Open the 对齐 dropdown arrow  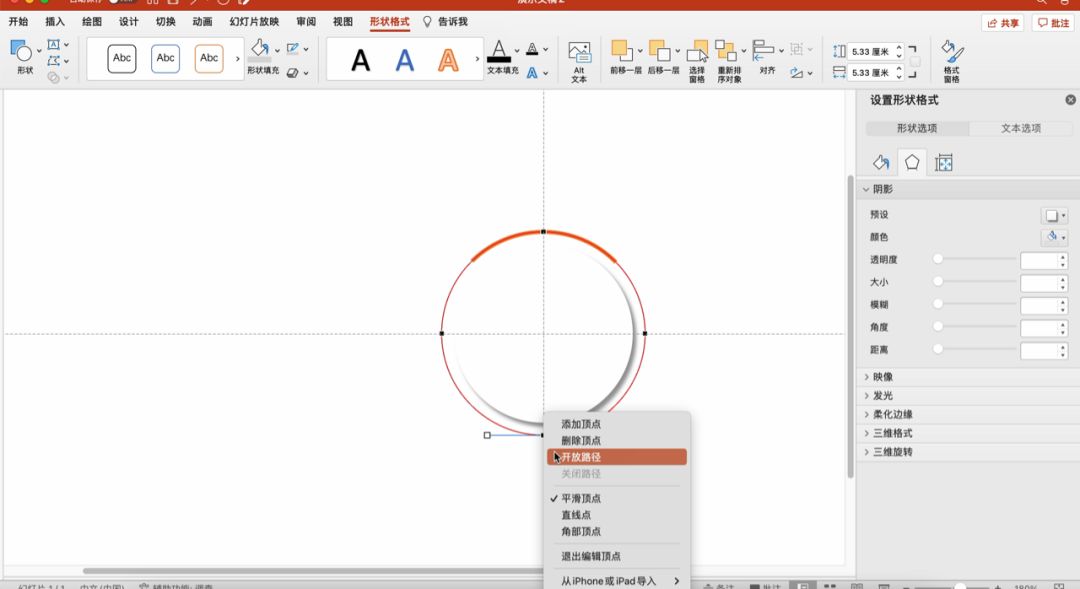(x=781, y=51)
